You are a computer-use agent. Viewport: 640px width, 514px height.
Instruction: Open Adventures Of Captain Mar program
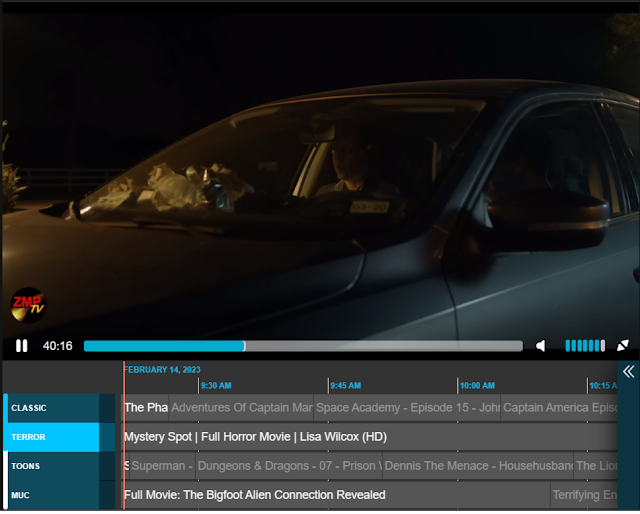coord(241,408)
